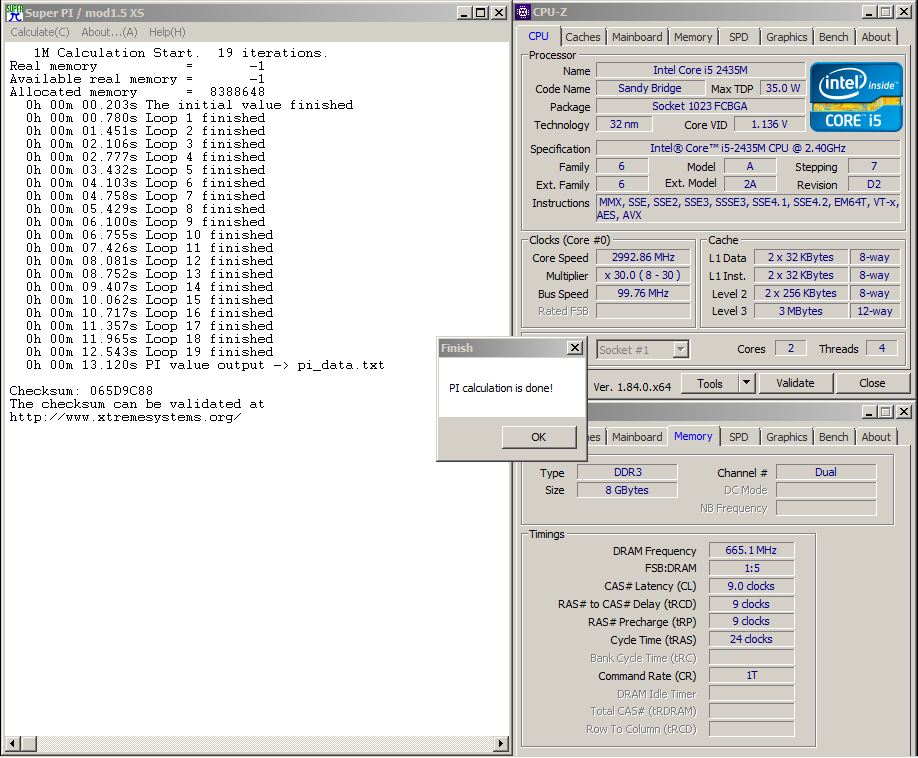Viewport: 918px width, 758px height.
Task: Click the Super PI horizontal scrollbar thumb
Action: tap(29, 743)
